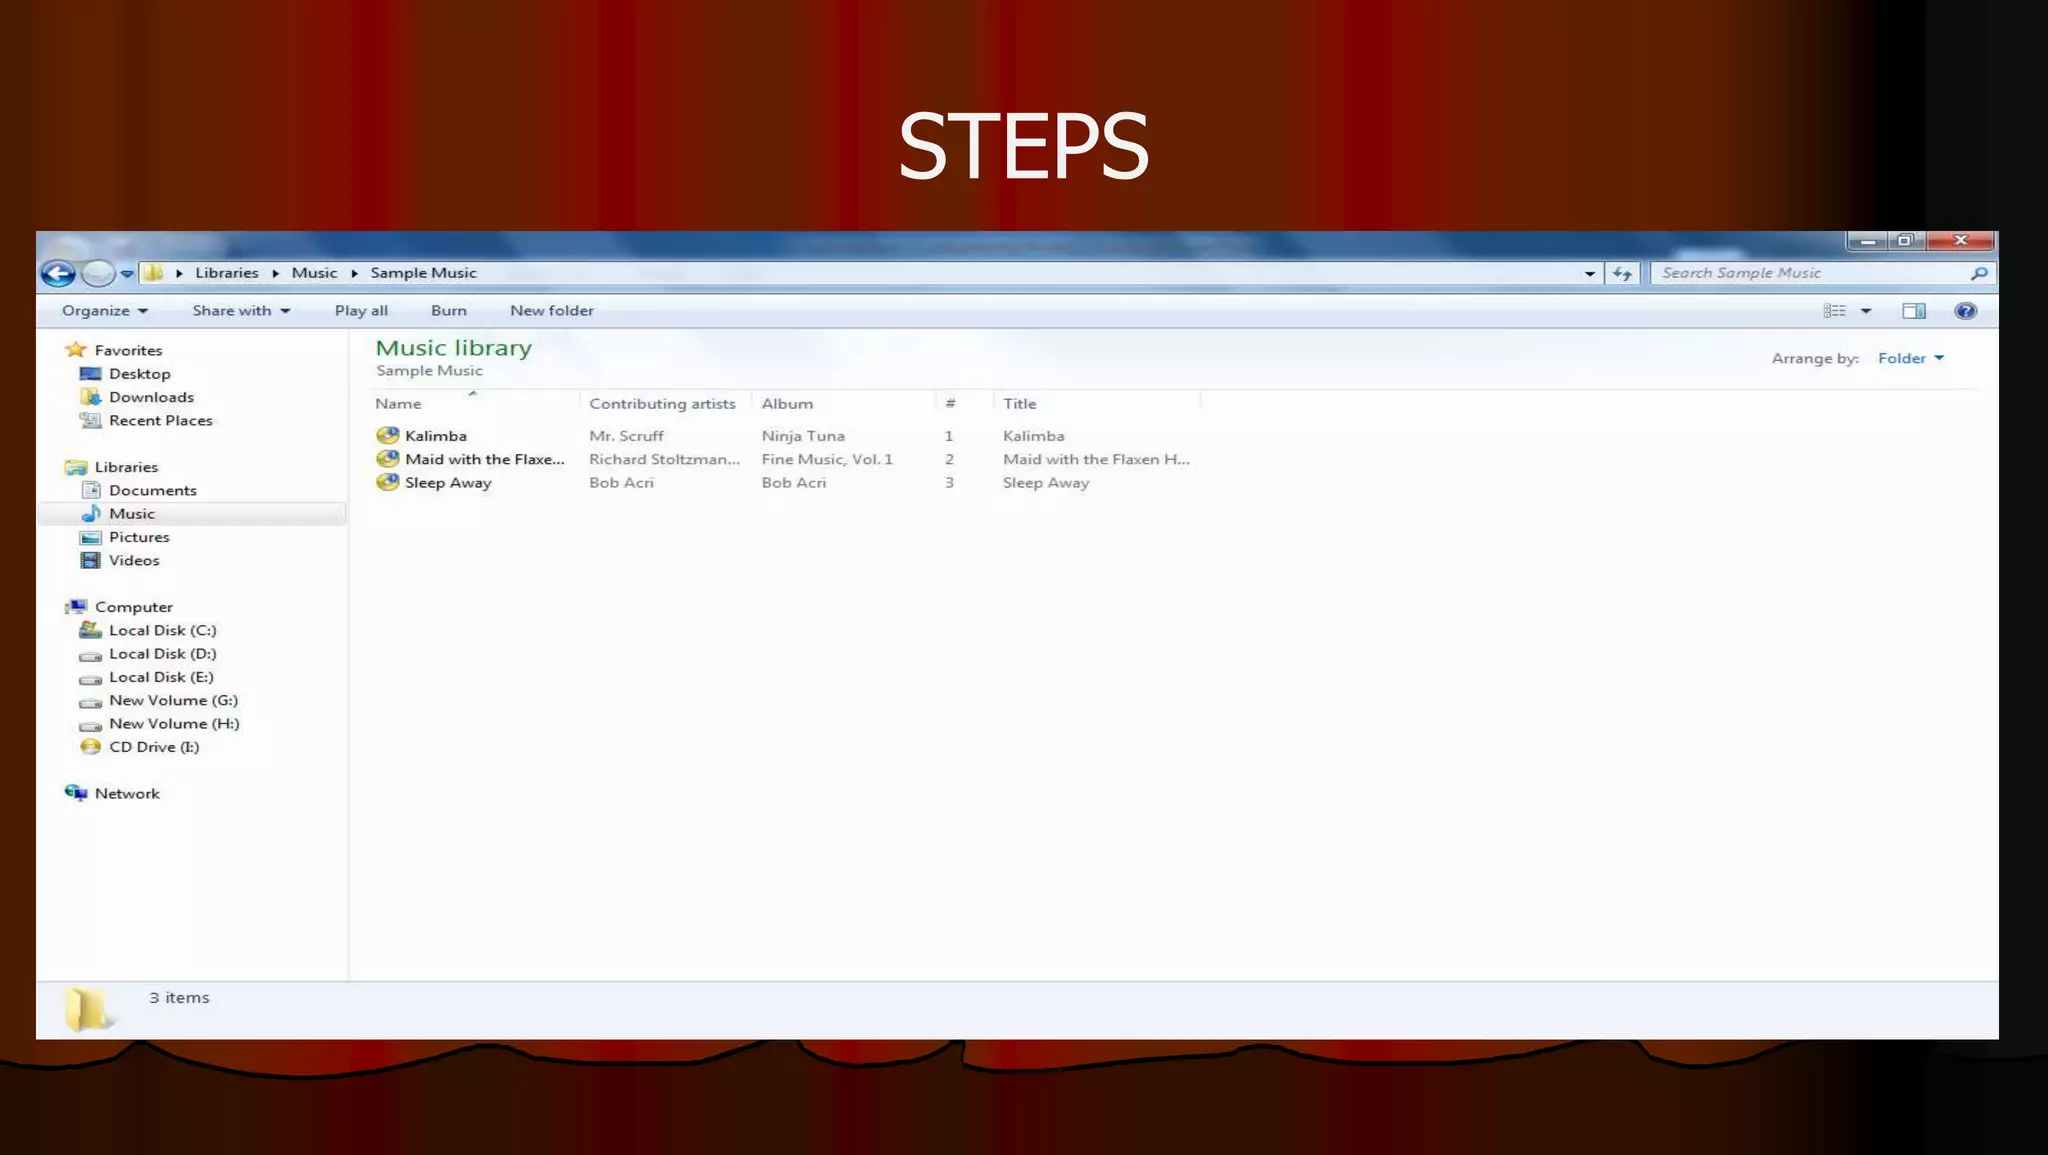Viewport: 2048px width, 1155px height.
Task: Click the Kalimba file's media icon
Action: coord(387,435)
